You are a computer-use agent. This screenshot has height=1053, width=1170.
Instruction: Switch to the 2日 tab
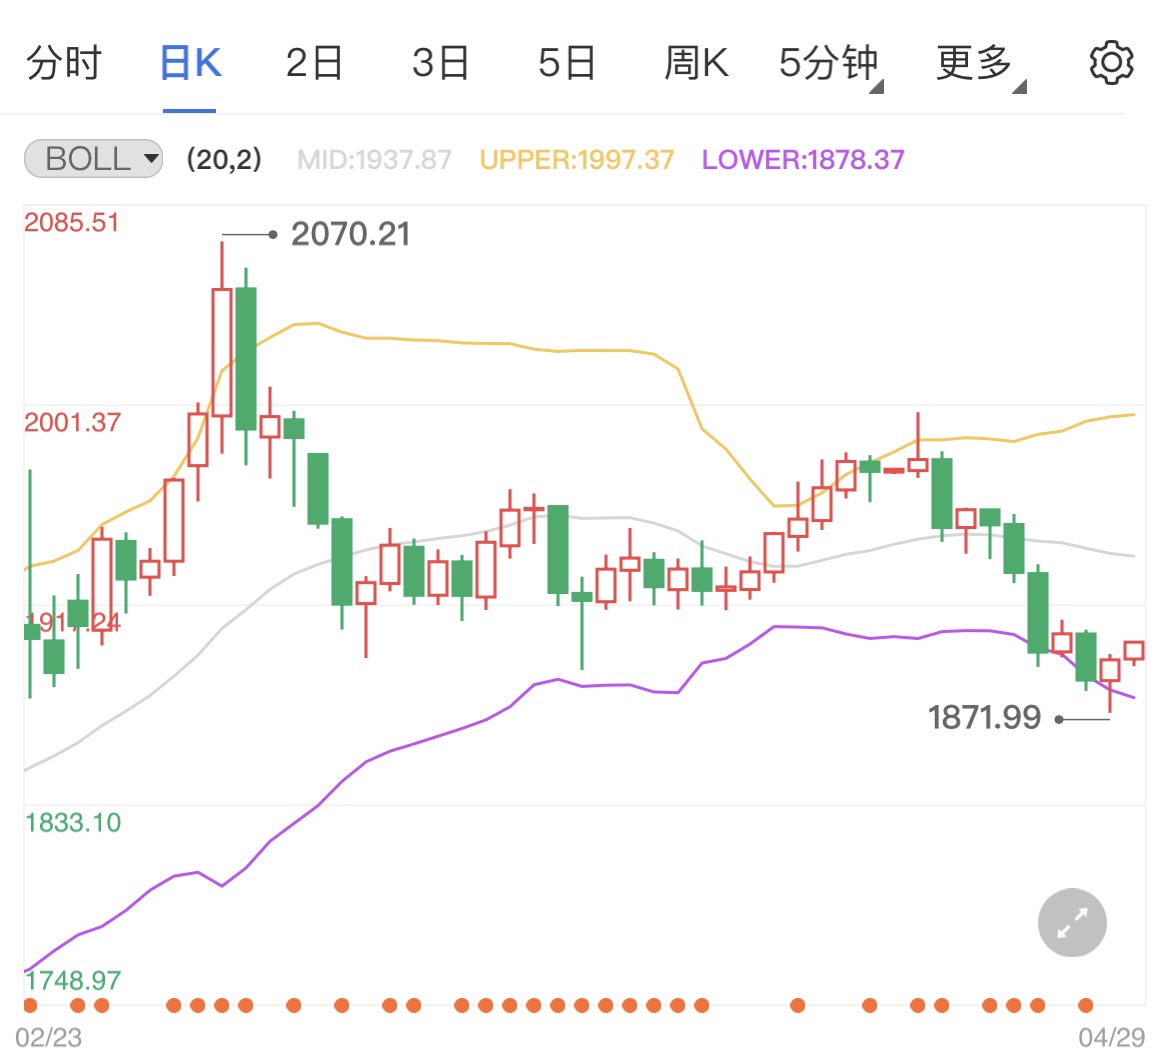pyautogui.click(x=314, y=63)
